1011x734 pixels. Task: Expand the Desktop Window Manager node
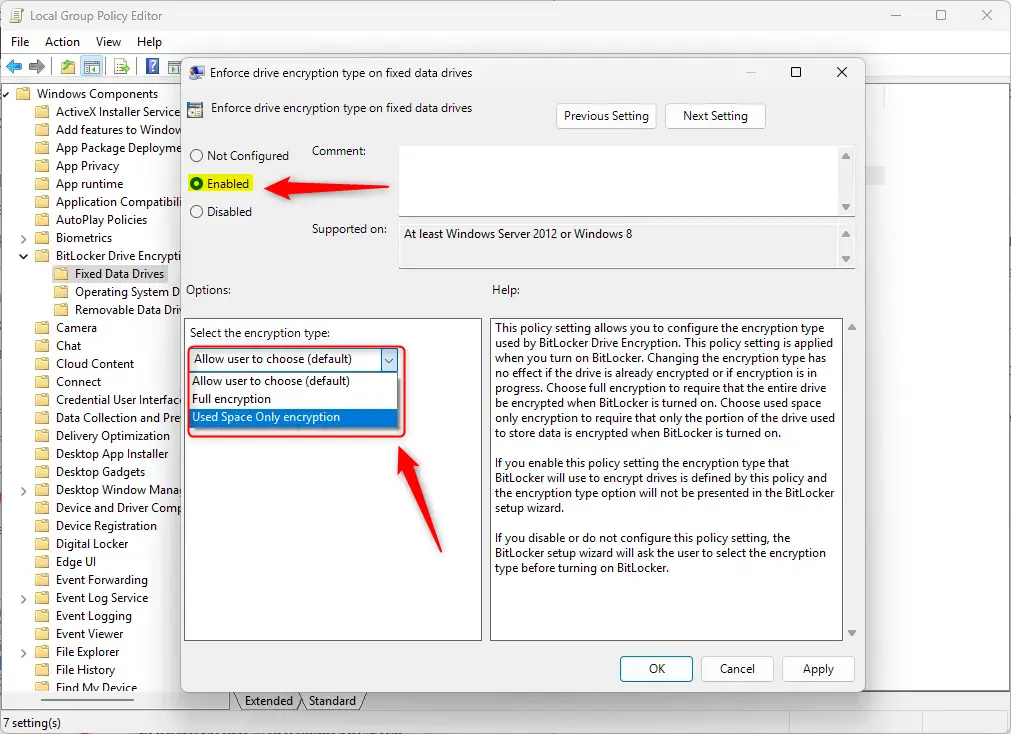[23, 491]
